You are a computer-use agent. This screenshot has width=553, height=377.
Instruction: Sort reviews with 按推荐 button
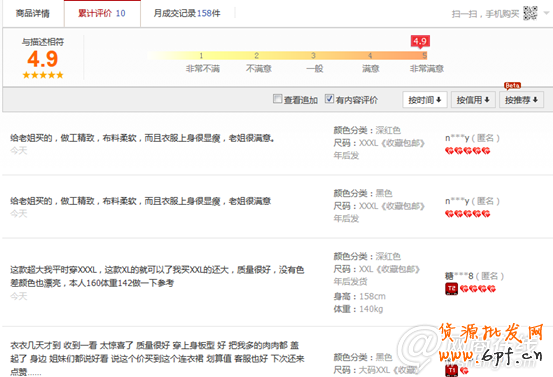pyautogui.click(x=521, y=100)
